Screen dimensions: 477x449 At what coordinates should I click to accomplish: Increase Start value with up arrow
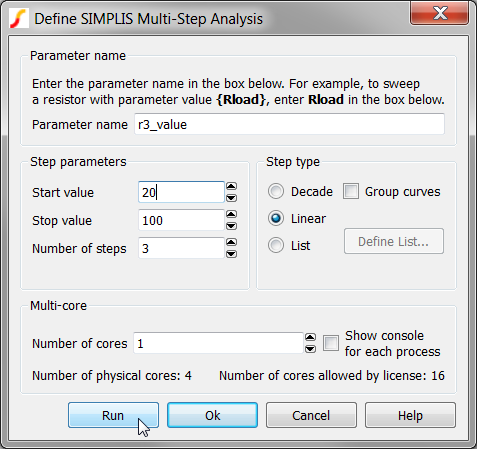[x=231, y=186]
